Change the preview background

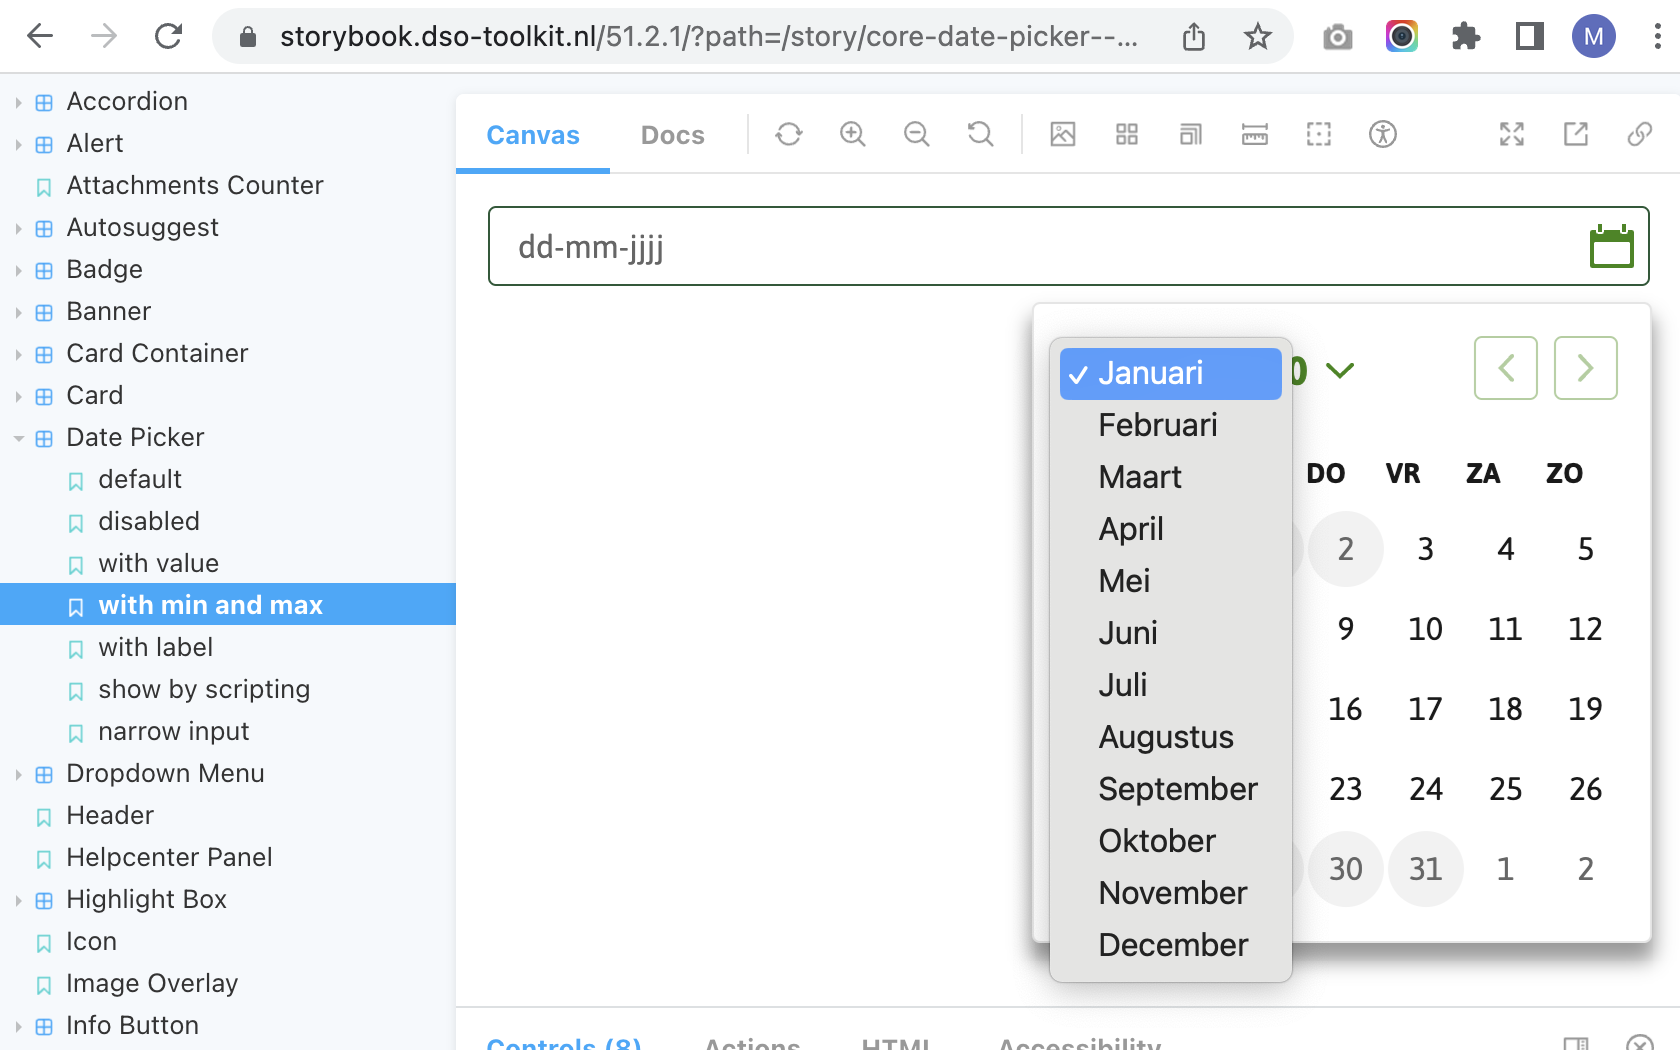(1062, 134)
